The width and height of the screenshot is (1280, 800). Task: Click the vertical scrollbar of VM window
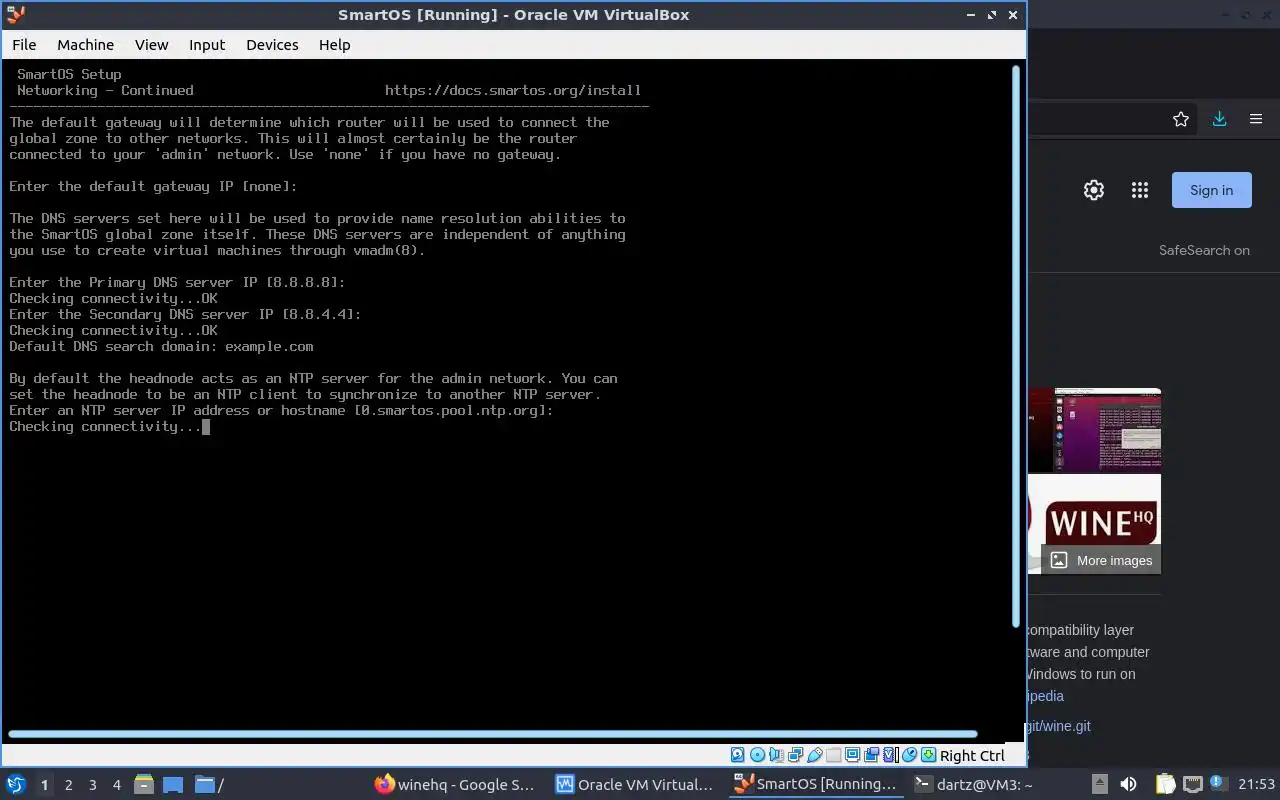pos(1018,346)
